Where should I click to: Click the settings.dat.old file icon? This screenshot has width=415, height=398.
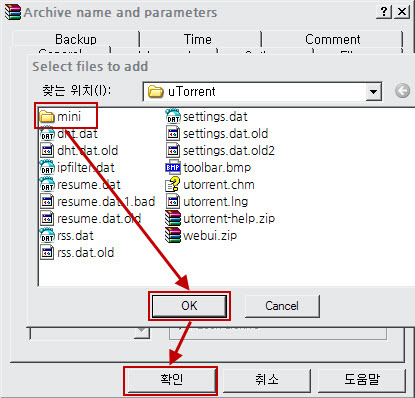pyautogui.click(x=173, y=134)
